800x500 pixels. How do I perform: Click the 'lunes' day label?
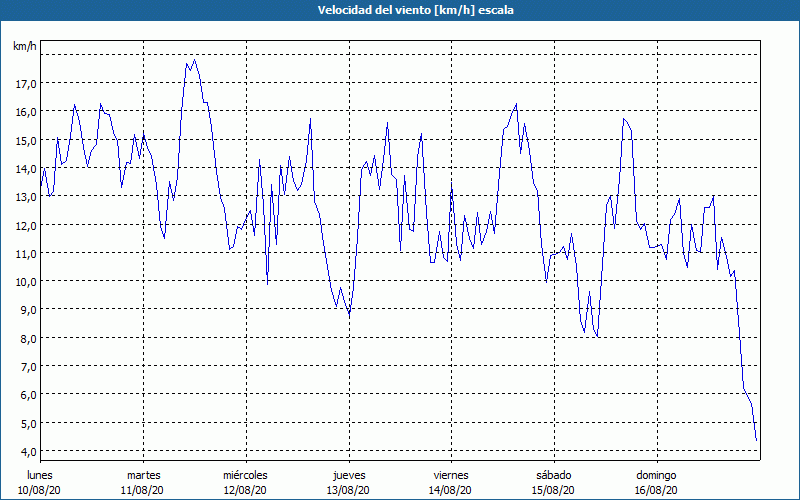click(40, 475)
